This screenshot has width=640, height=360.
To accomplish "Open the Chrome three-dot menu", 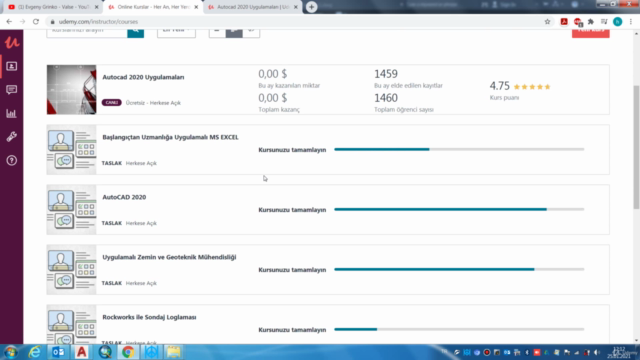I will point(631,22).
